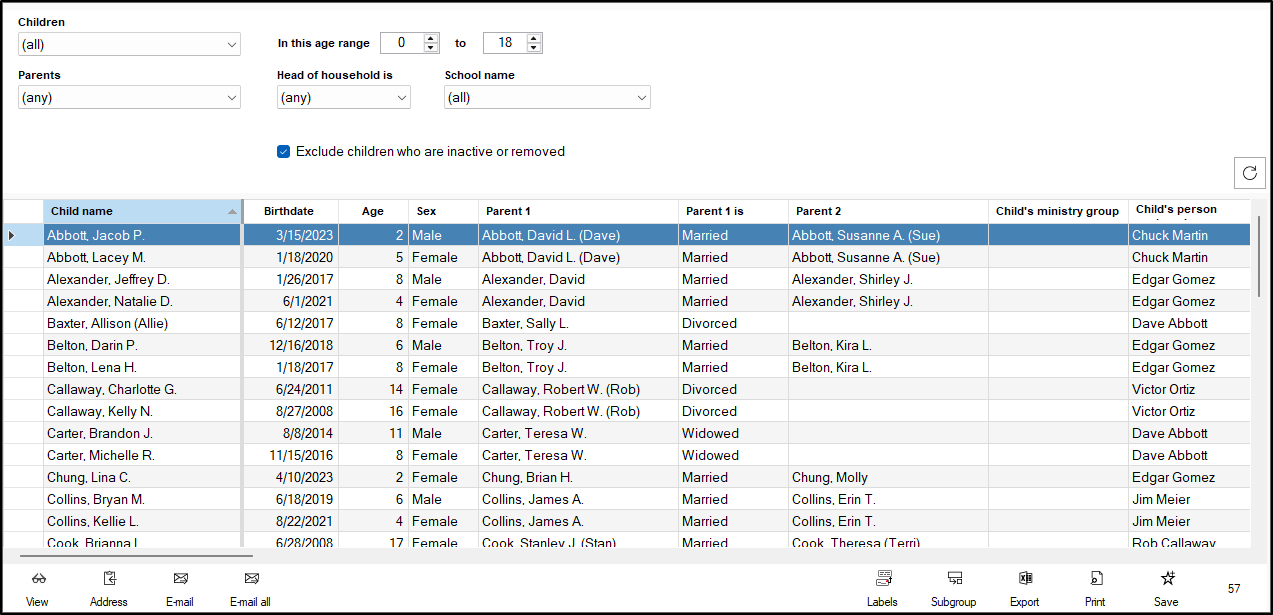1273x615 pixels.
Task: Save the report with the star icon
Action: [1166, 579]
